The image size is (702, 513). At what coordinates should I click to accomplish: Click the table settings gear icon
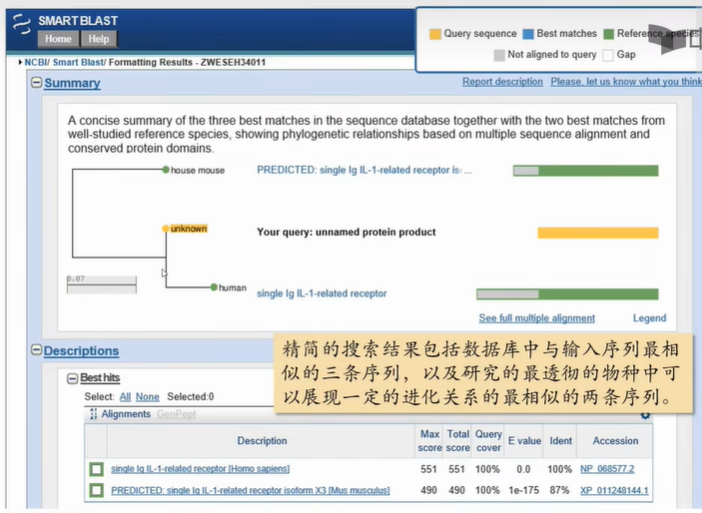(645, 416)
